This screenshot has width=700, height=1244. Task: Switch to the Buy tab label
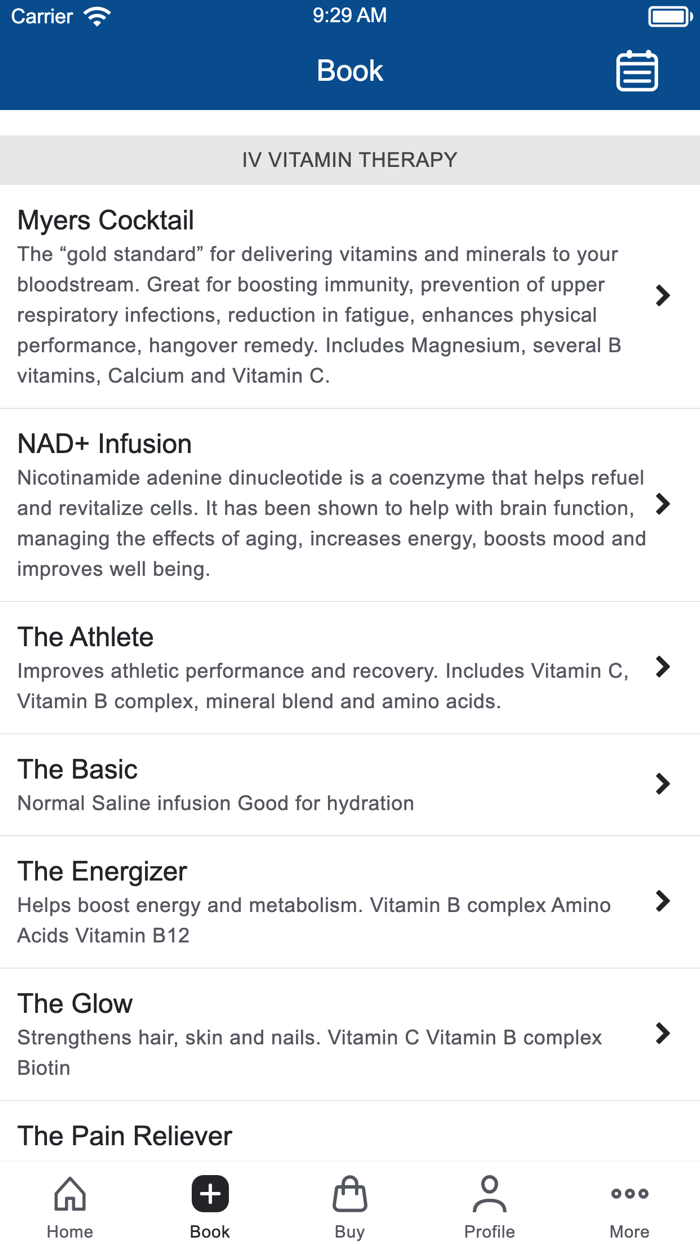[350, 1231]
